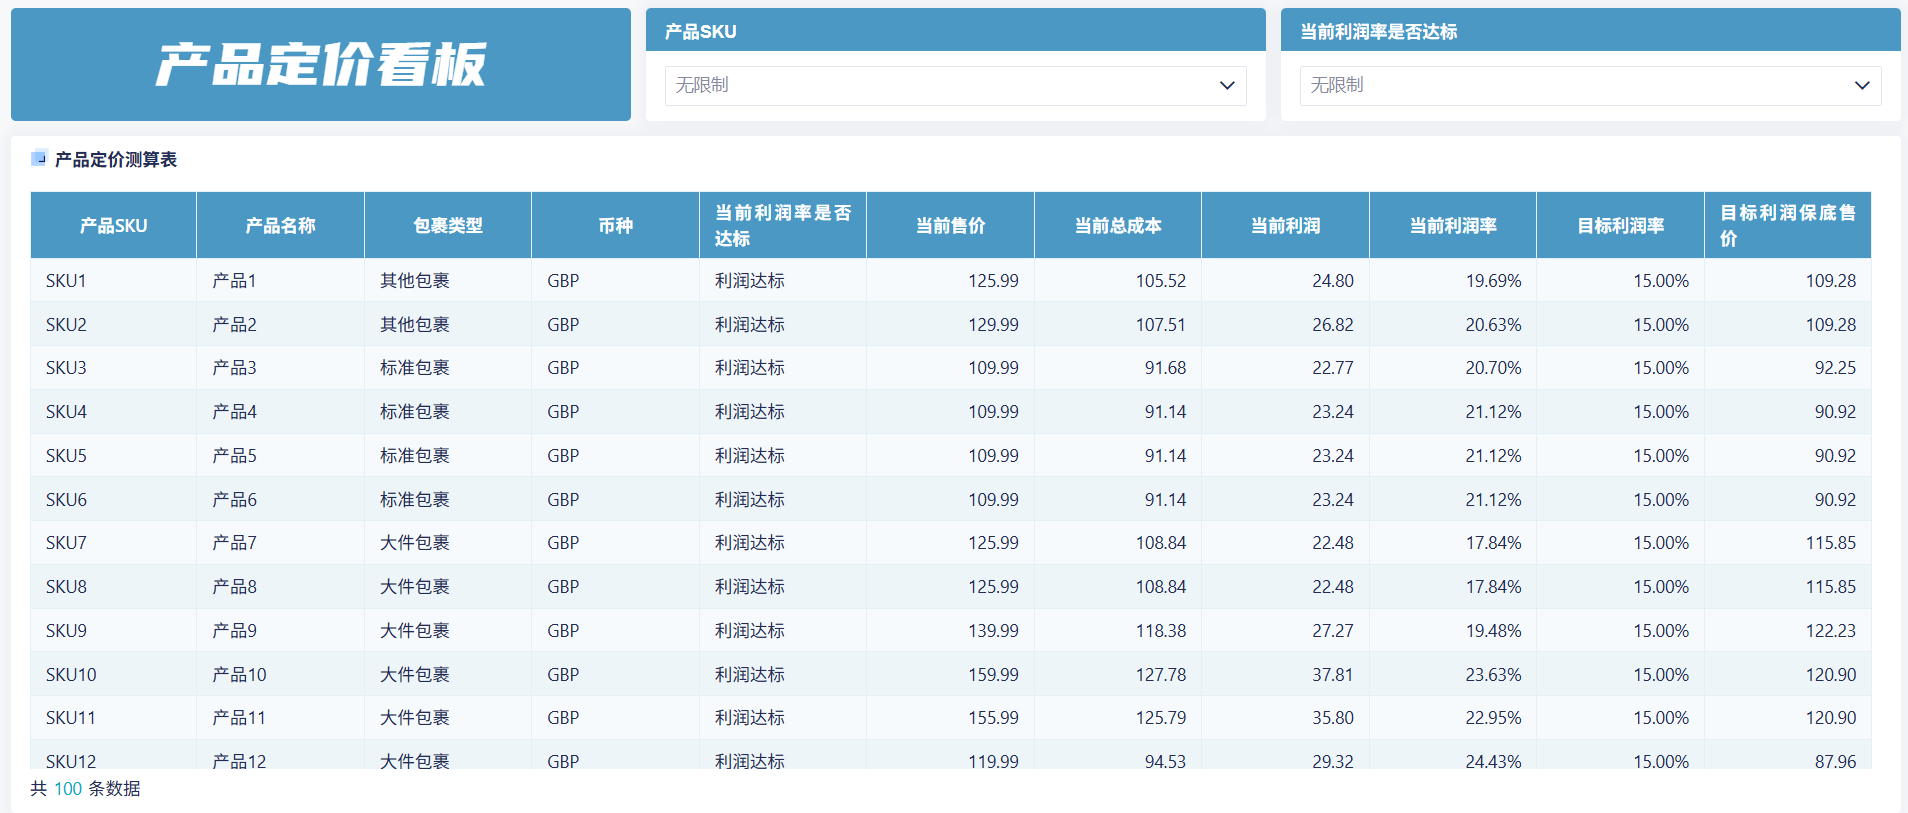
Task: Select the SKU7 cell
Action: click(114, 543)
